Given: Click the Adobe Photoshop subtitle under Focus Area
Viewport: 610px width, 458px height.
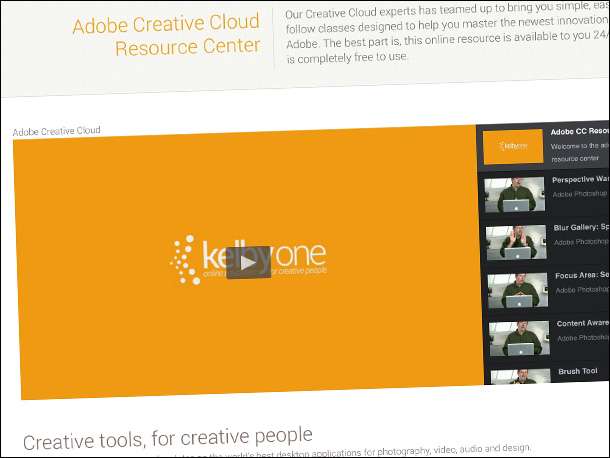Looking at the screenshot, I should [x=583, y=290].
